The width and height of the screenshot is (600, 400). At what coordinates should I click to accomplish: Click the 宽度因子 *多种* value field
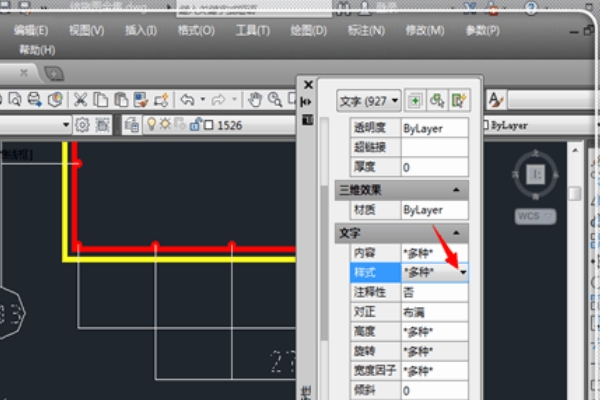(434, 371)
